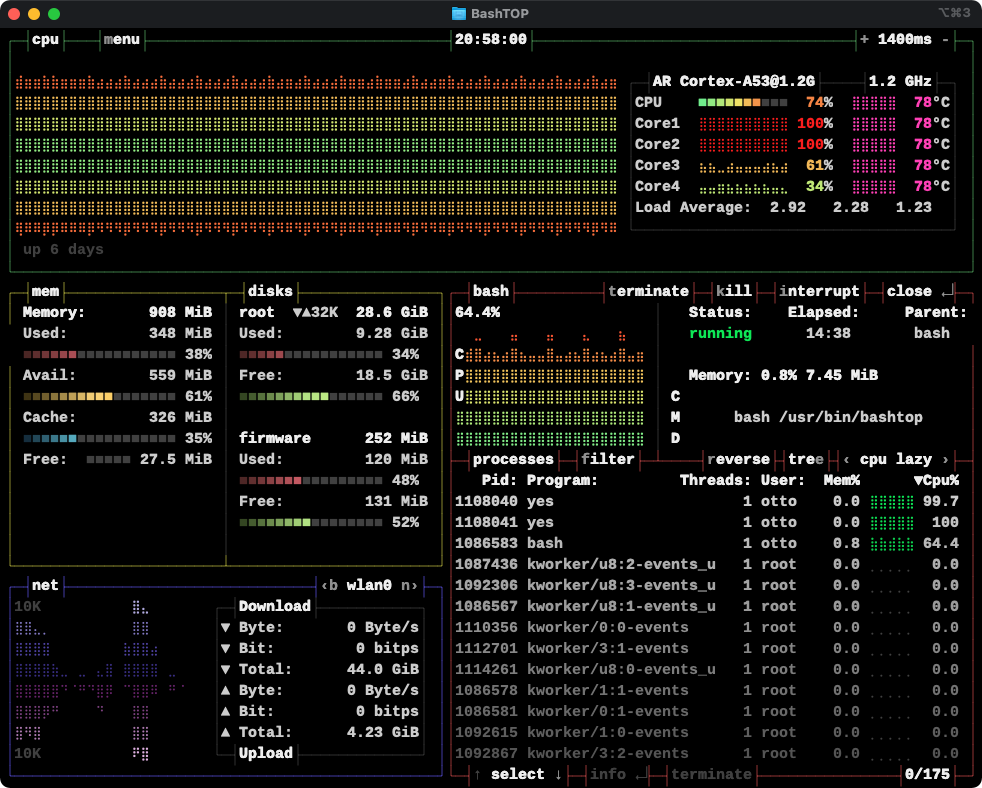Image resolution: width=982 pixels, height=788 pixels.
Task: Select the kworker/u8:3-events_u process row
Action: tap(706, 586)
